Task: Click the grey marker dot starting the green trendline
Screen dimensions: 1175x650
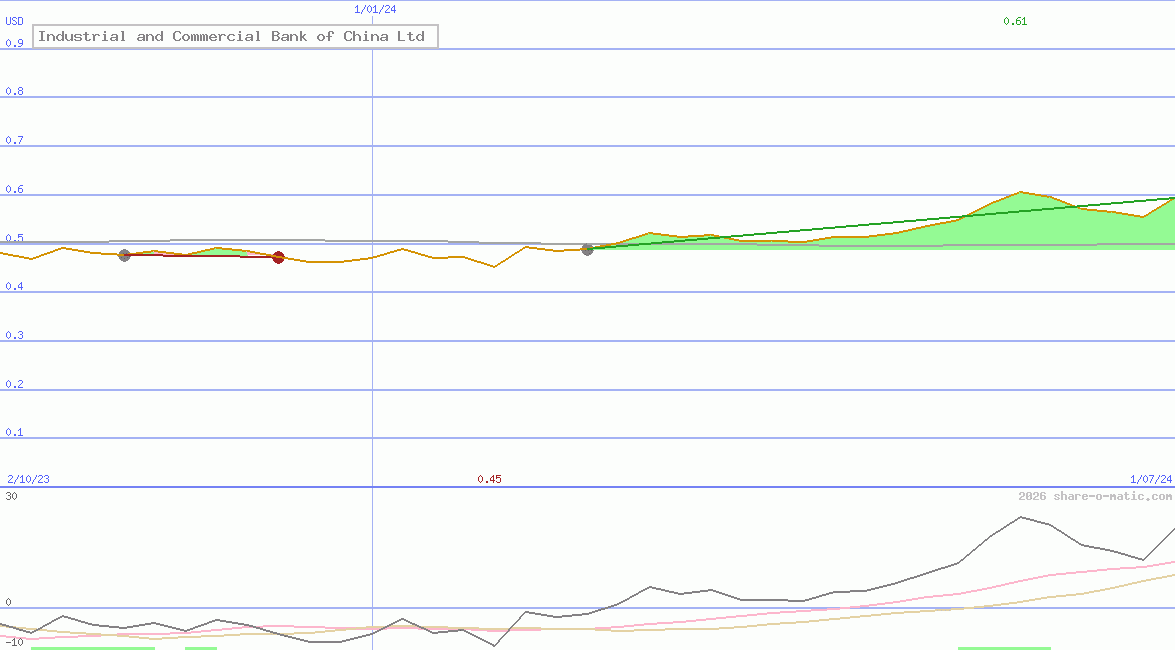Action: pyautogui.click(x=588, y=250)
